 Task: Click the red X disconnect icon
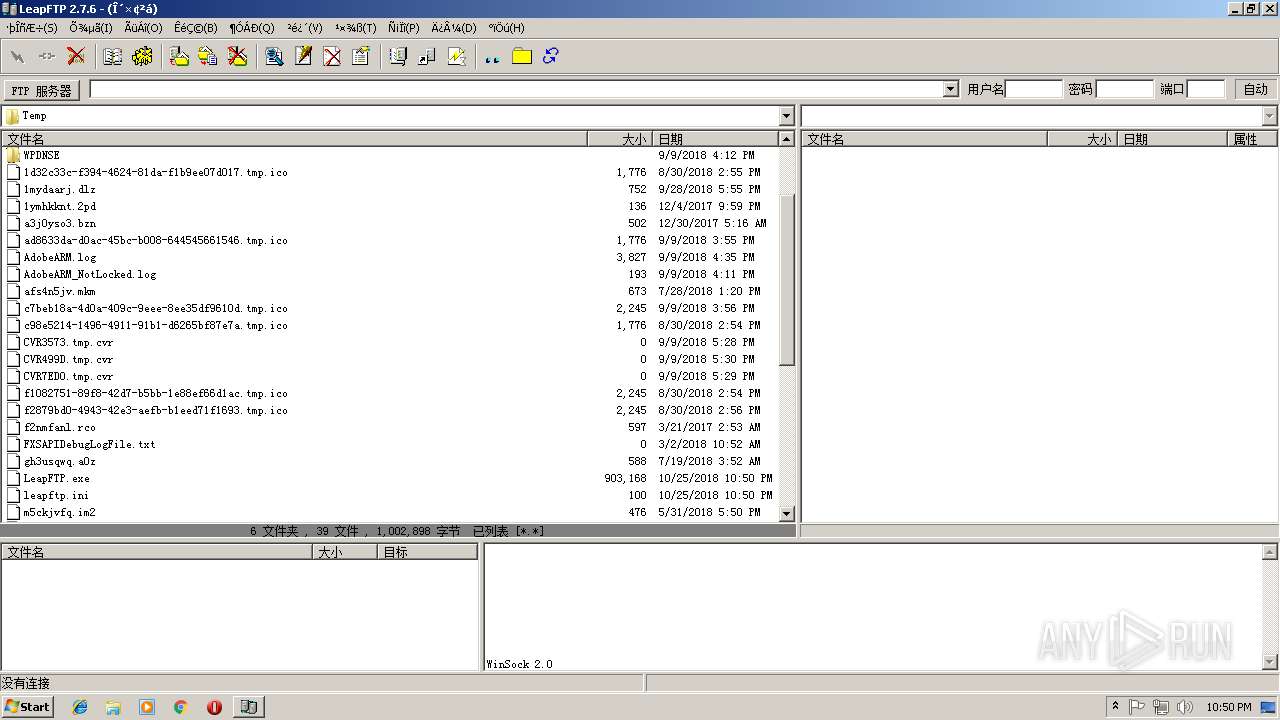[x=76, y=57]
